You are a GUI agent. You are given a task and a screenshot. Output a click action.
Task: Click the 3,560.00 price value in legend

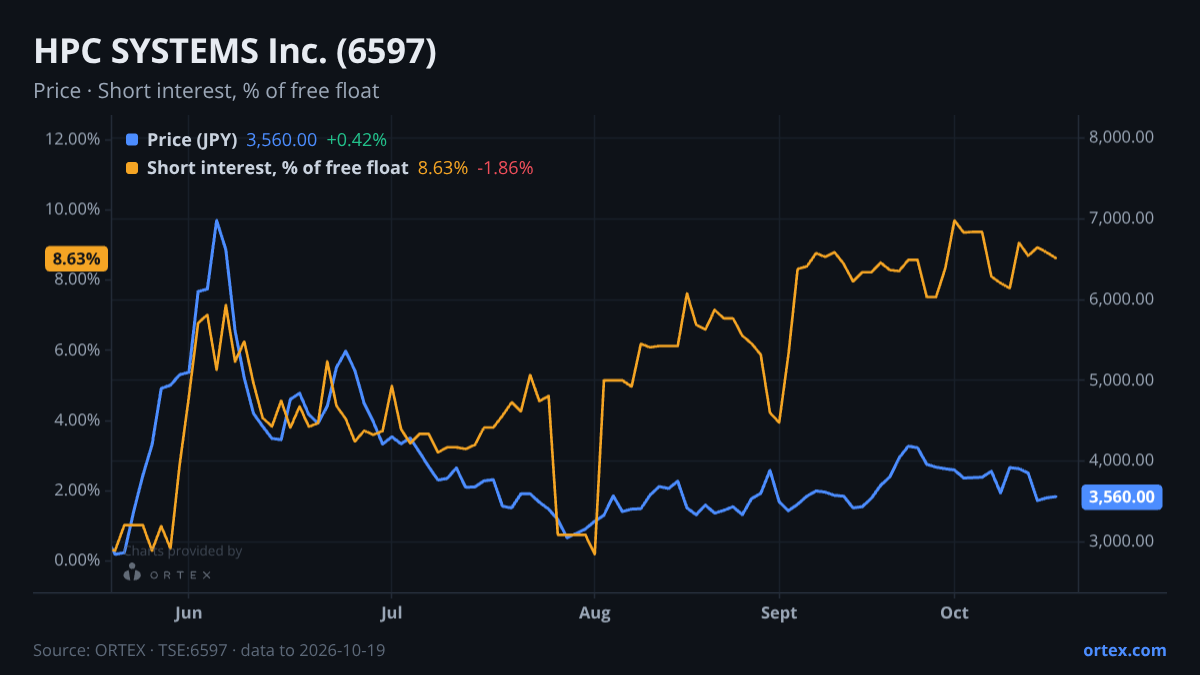(x=281, y=140)
